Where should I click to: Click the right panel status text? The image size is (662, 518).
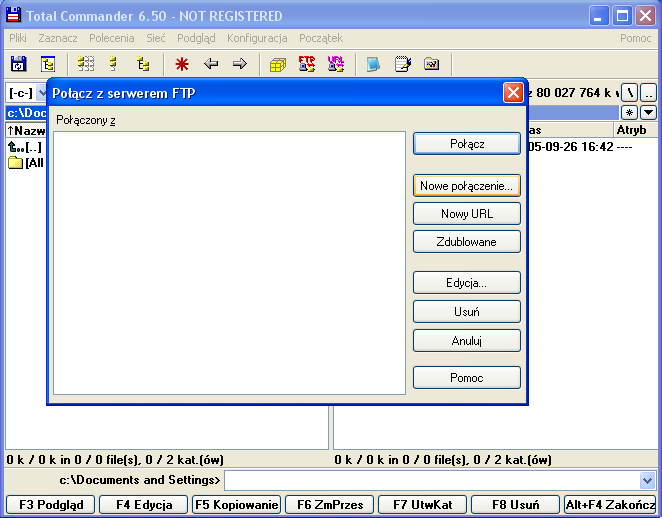click(x=443, y=459)
